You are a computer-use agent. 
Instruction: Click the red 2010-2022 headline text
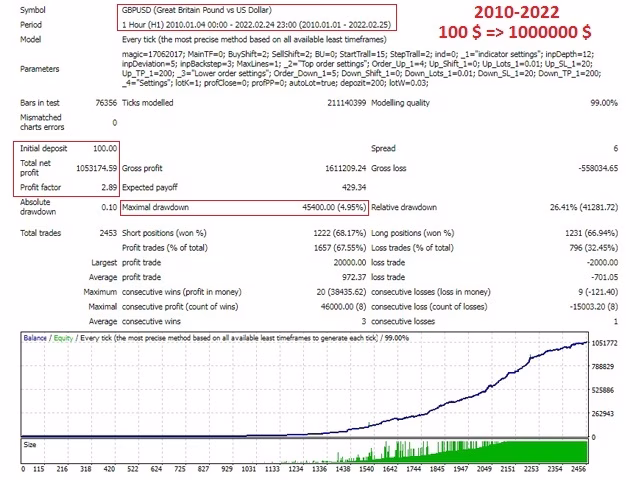pyautogui.click(x=516, y=13)
